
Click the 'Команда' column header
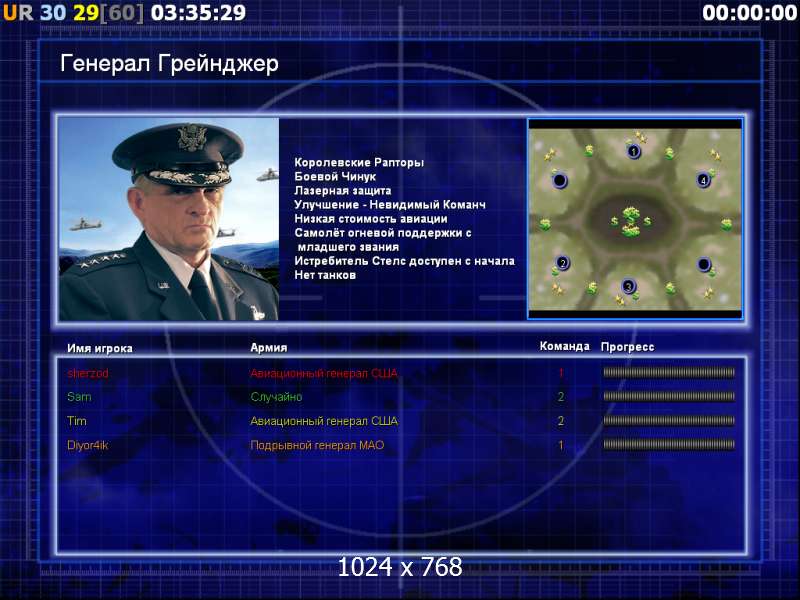[565, 346]
